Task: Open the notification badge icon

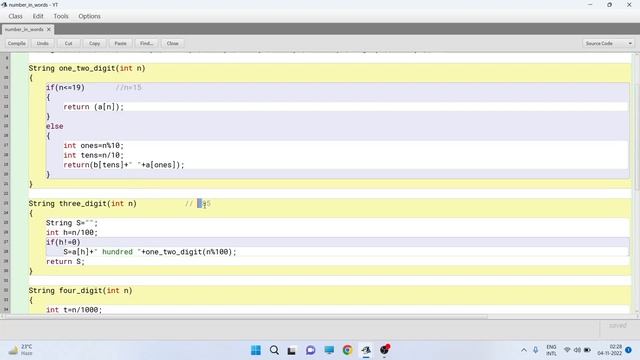Action: coord(629,350)
